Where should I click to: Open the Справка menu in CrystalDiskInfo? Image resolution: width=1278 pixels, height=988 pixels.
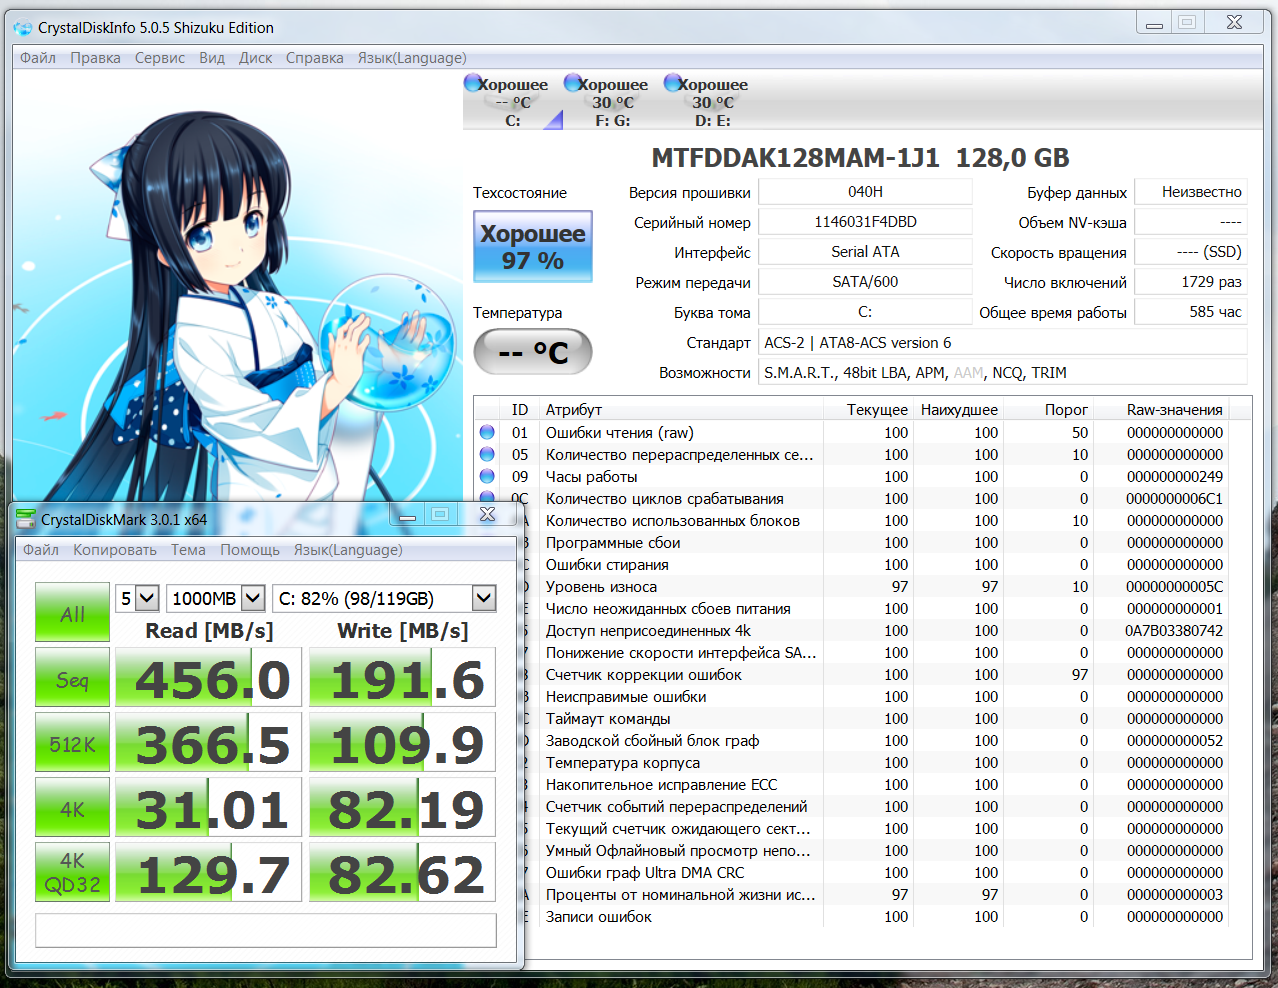click(x=315, y=58)
